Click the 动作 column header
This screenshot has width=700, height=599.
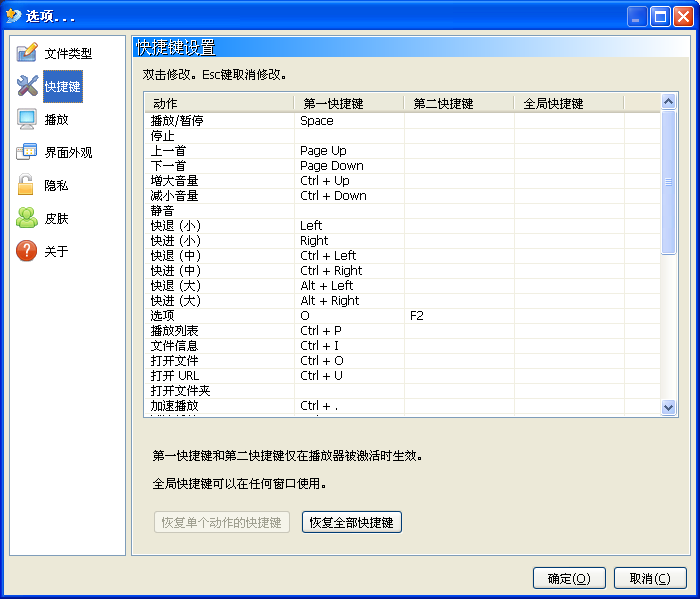(218, 103)
